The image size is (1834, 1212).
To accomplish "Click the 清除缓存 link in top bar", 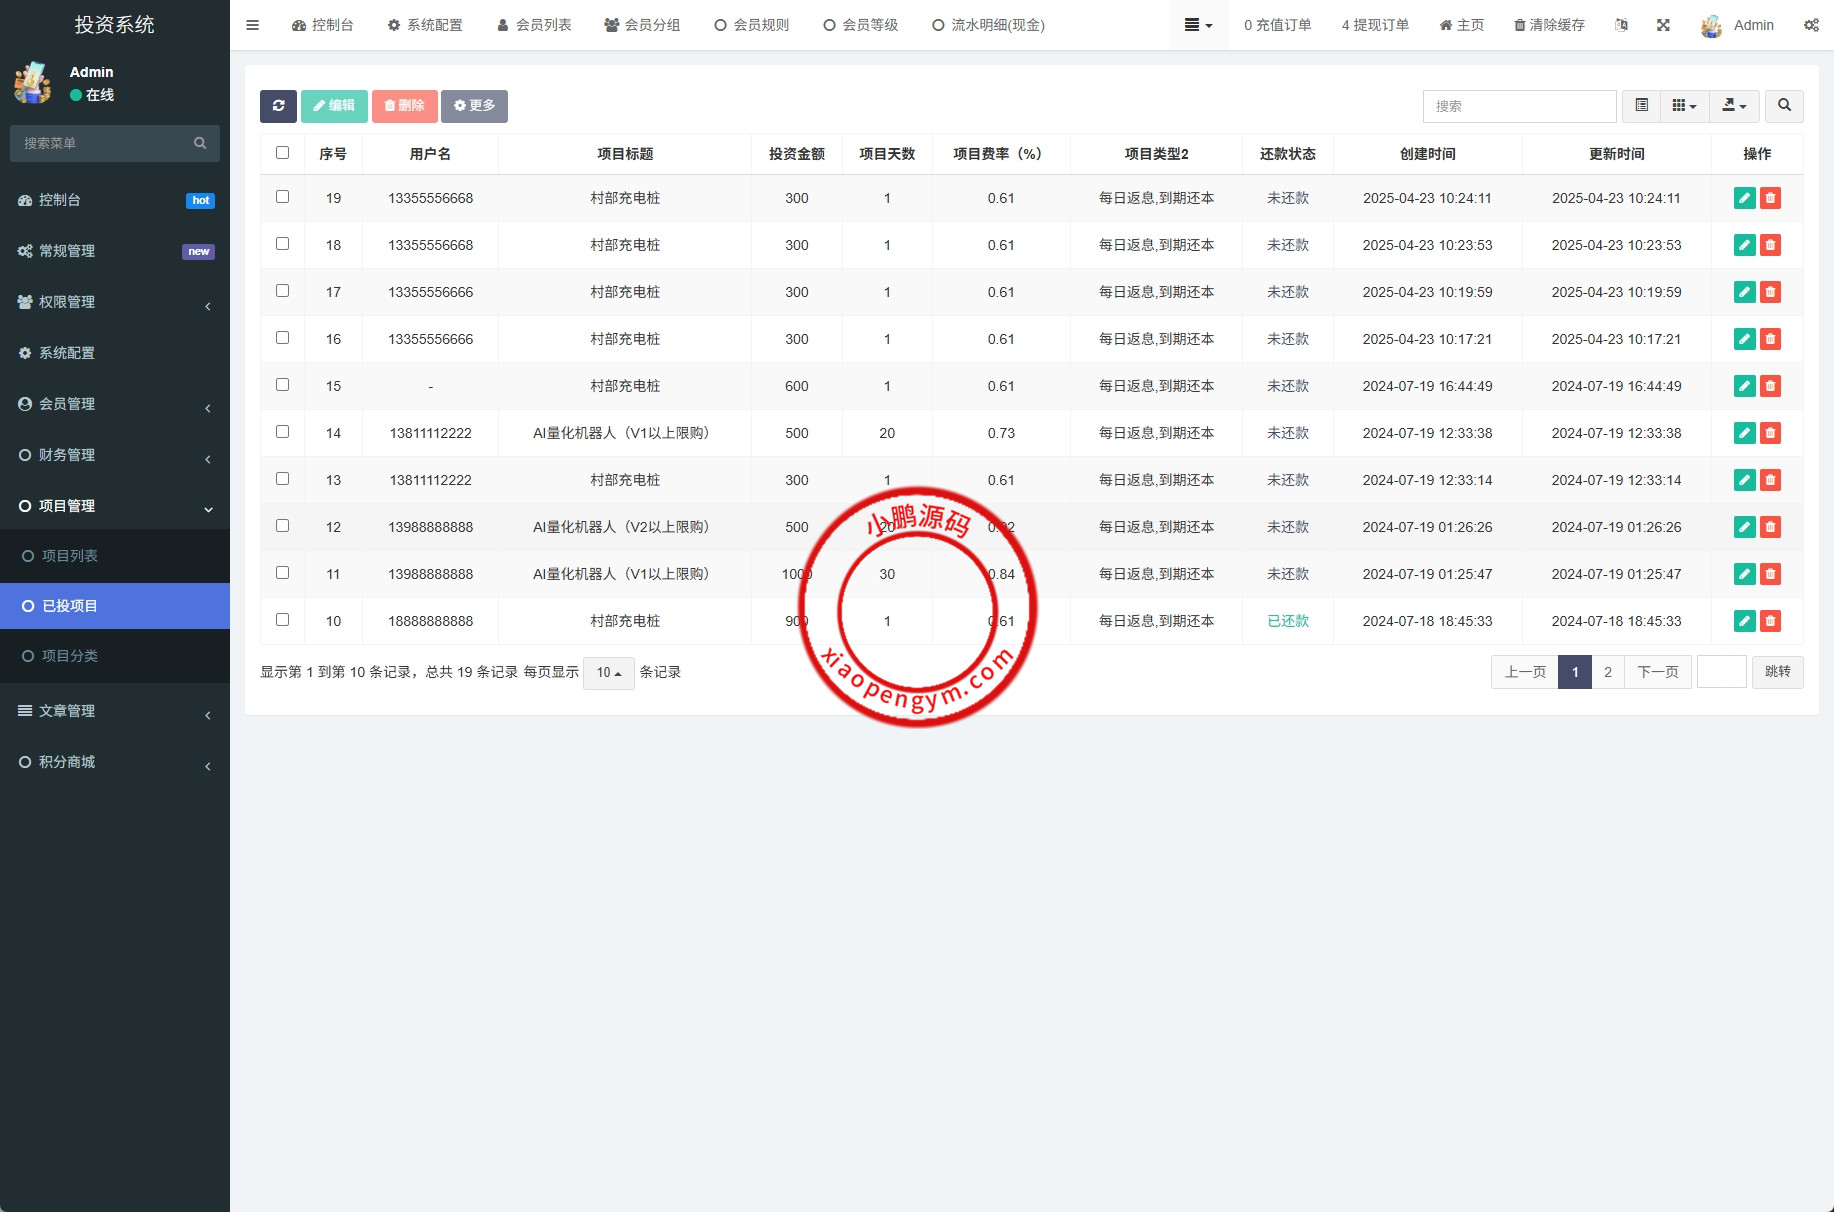I will click(1549, 25).
